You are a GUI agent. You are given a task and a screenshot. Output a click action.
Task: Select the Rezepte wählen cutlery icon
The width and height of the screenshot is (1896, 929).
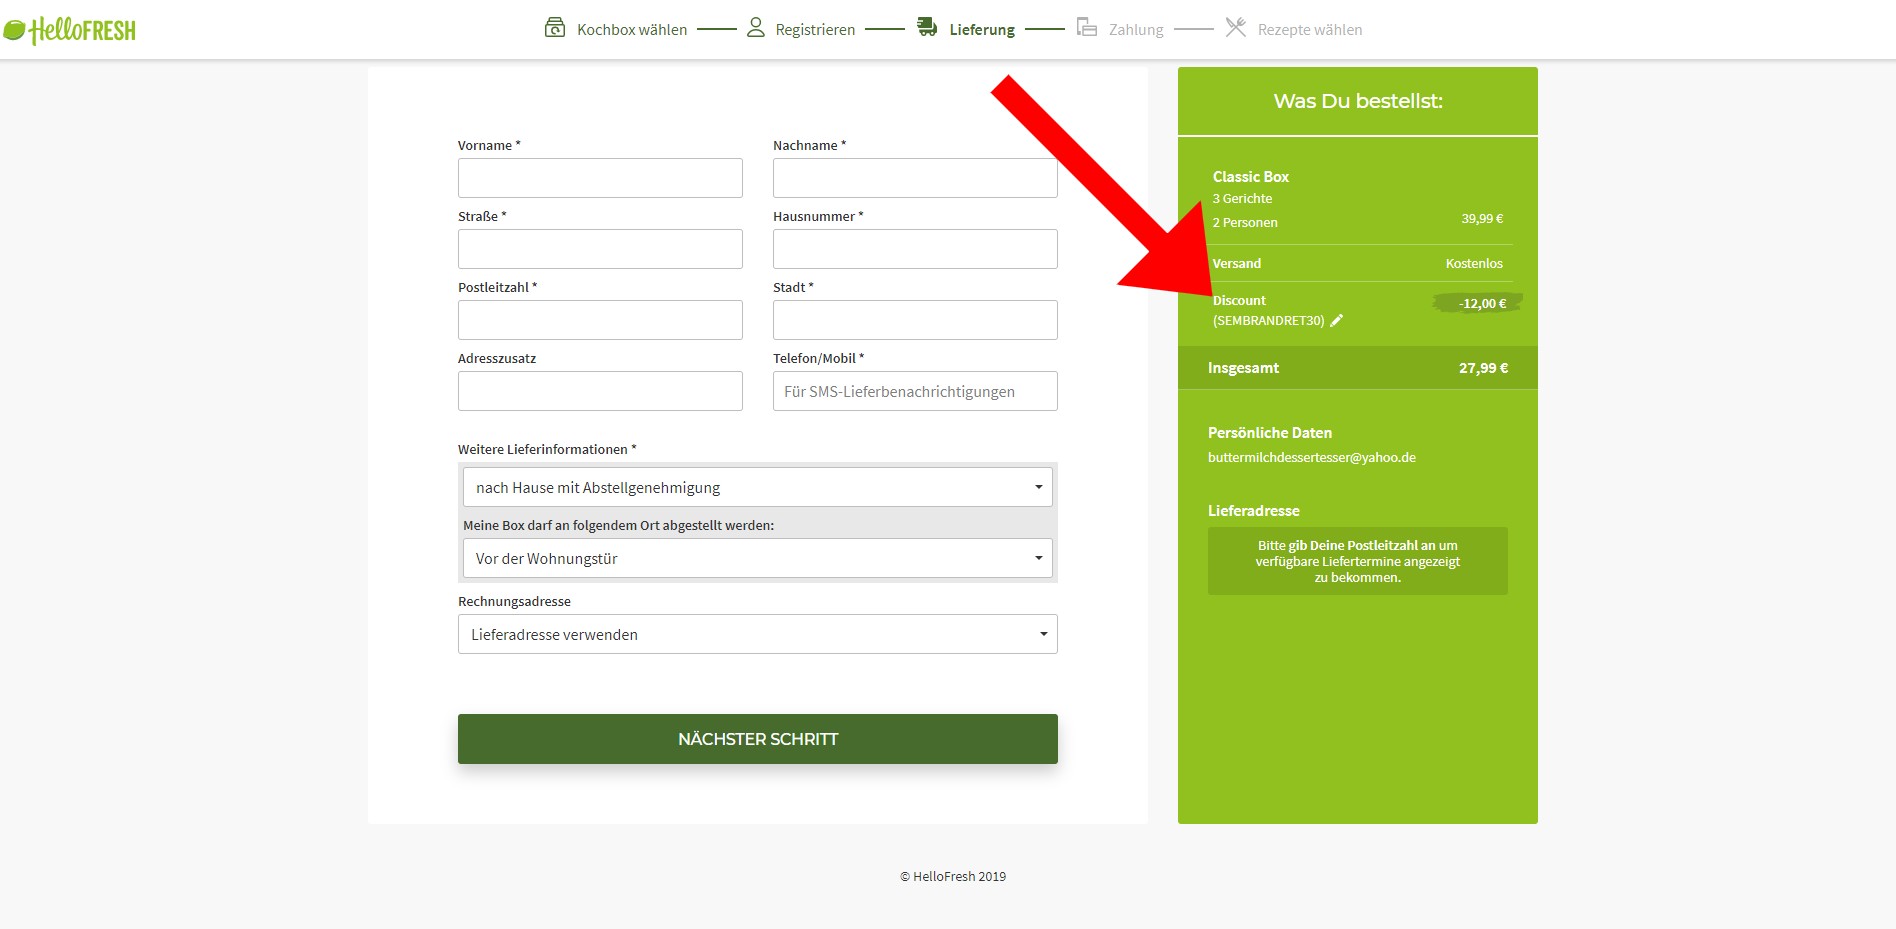point(1234,28)
